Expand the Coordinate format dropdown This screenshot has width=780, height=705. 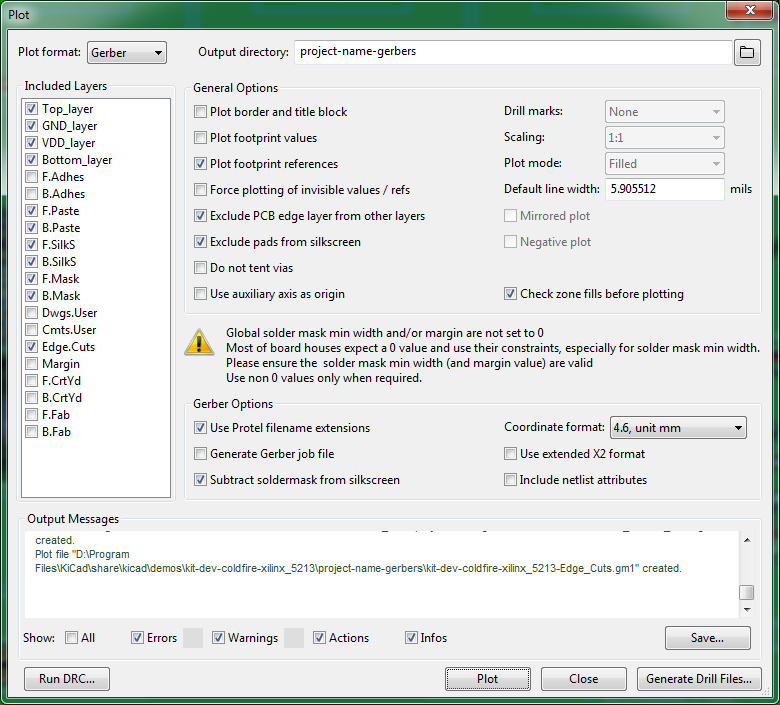[x=677, y=428]
